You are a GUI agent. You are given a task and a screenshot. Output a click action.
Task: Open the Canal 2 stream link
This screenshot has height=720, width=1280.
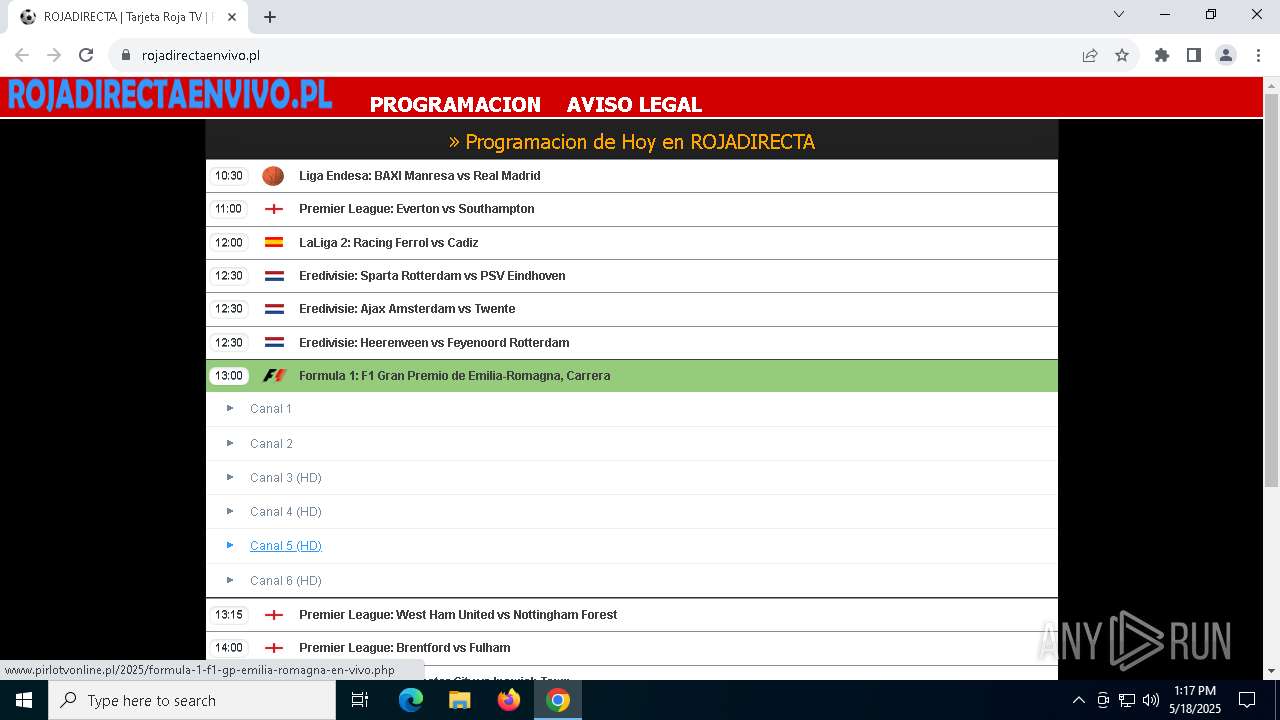coord(271,444)
